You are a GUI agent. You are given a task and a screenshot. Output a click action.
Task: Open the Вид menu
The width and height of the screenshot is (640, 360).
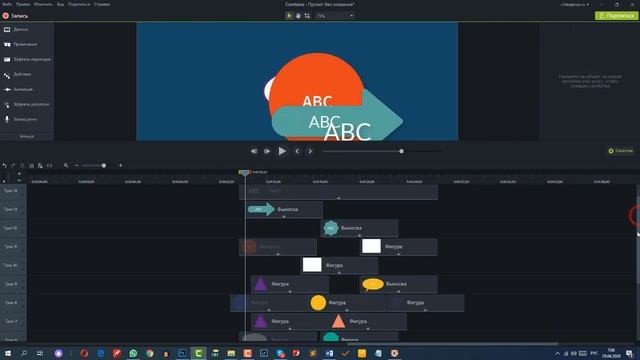(x=60, y=4)
